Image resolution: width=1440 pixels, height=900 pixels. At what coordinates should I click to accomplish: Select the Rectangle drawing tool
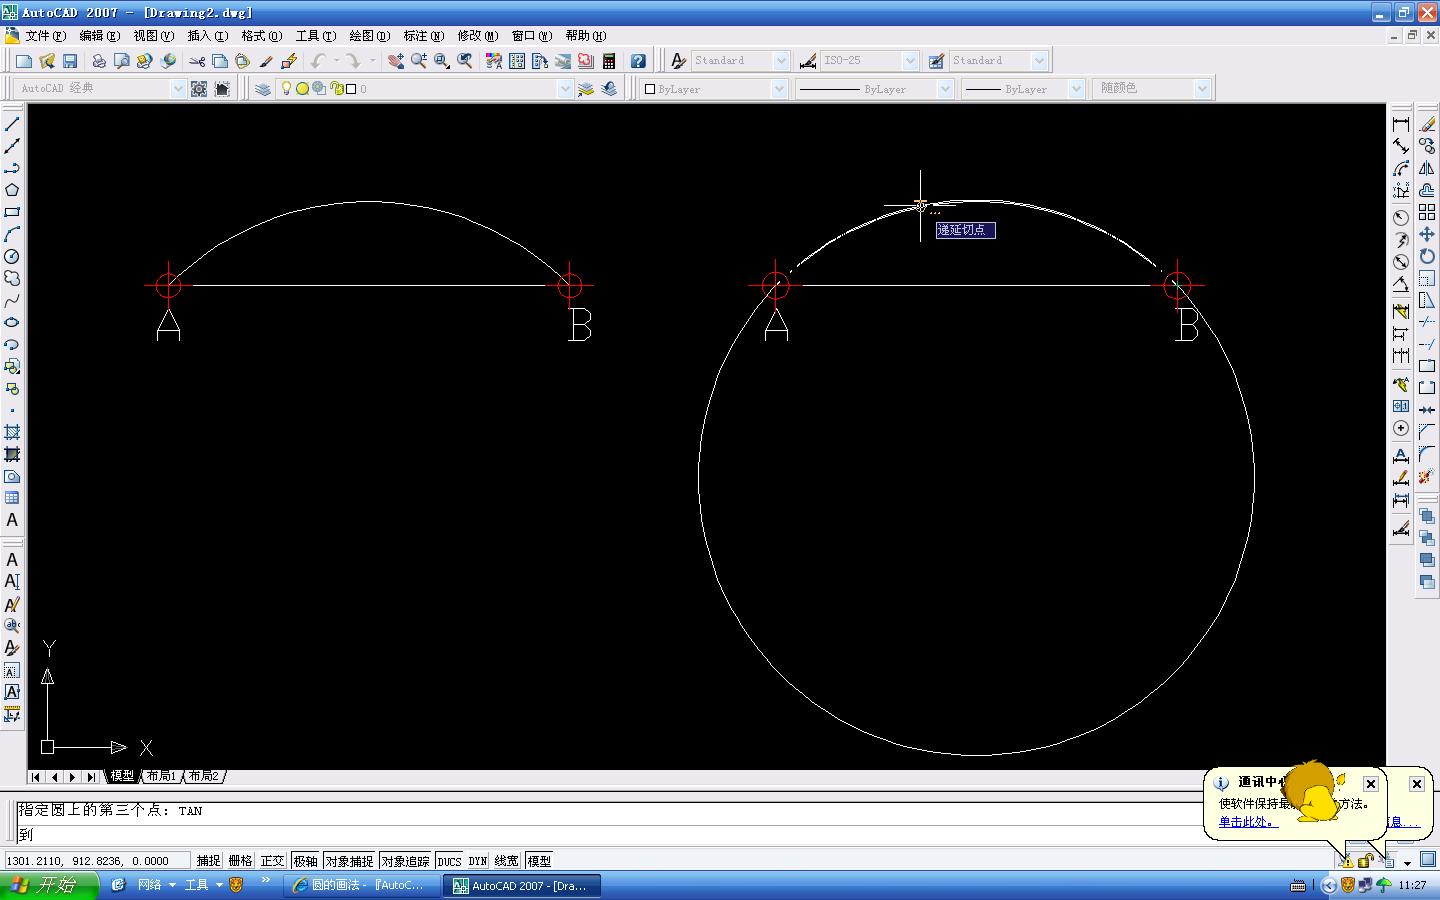coord(12,212)
